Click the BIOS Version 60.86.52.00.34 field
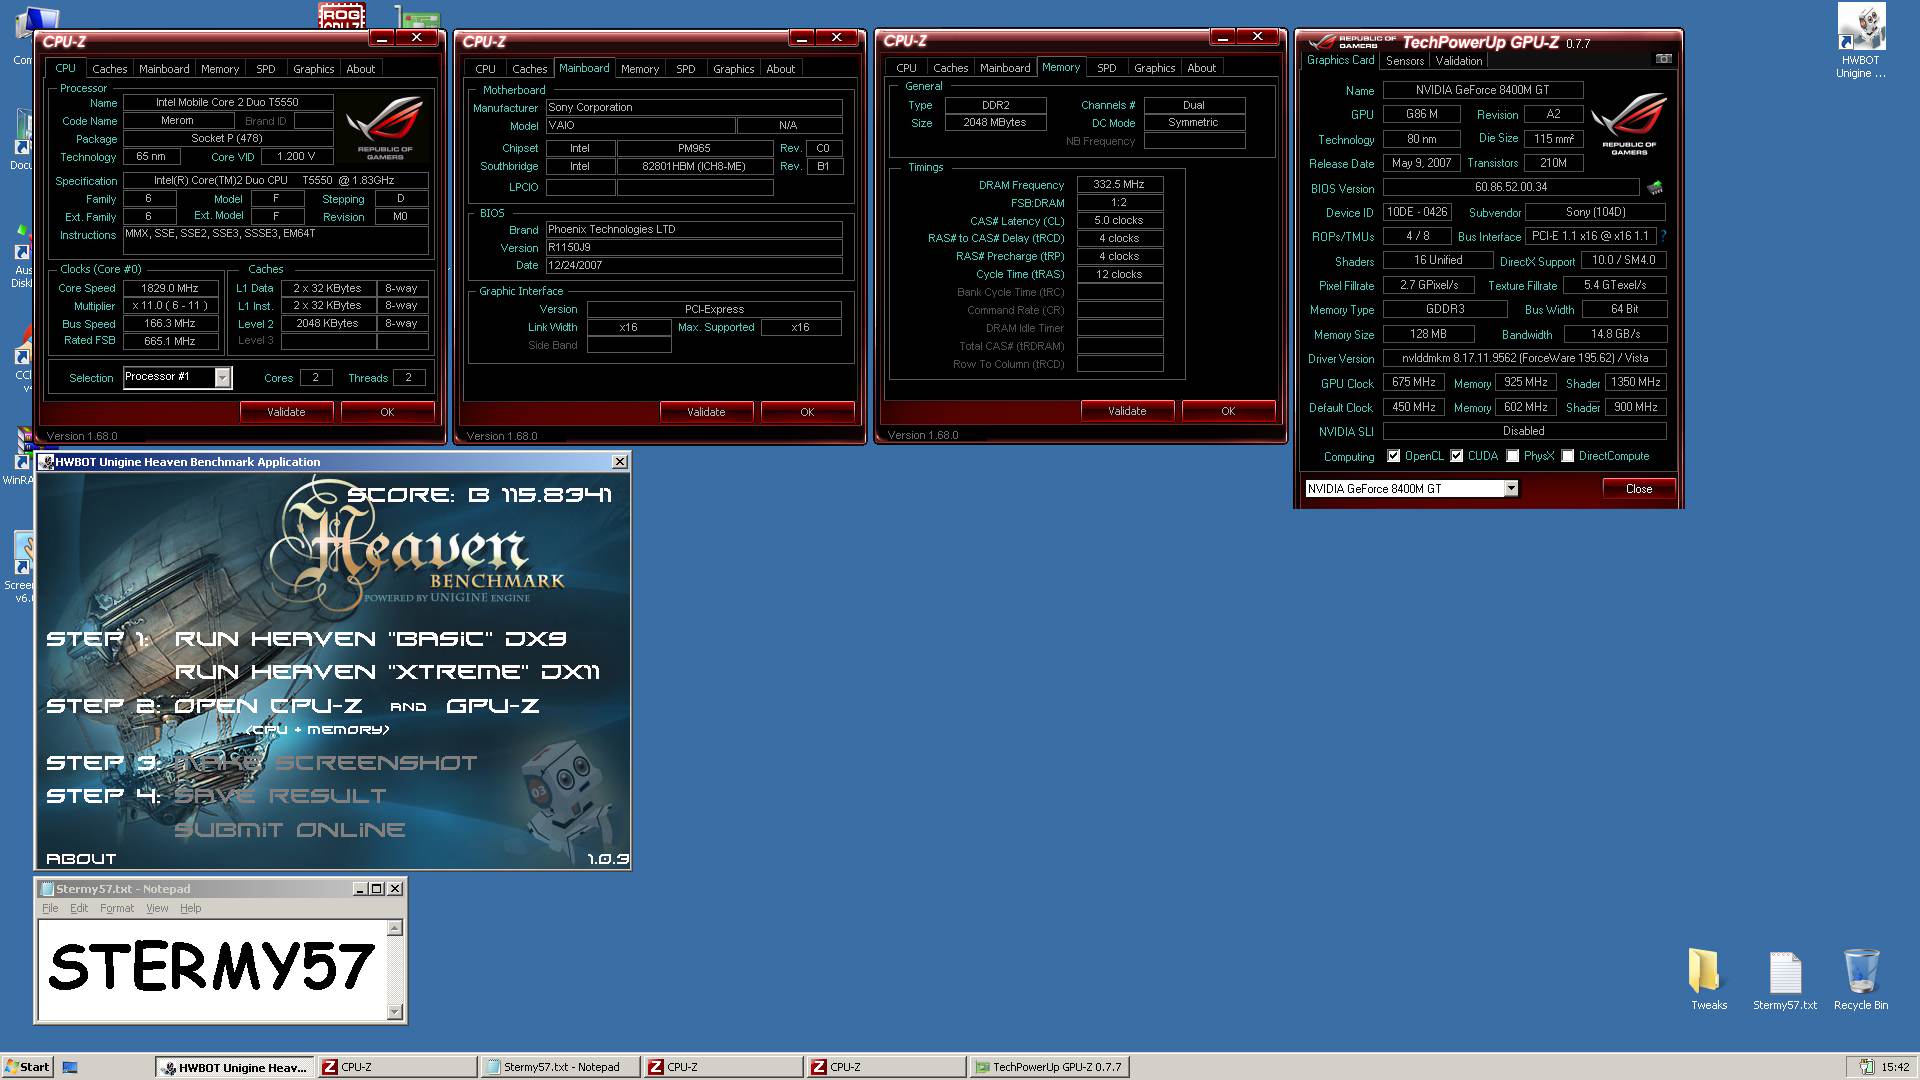1920x1080 pixels. click(1510, 187)
